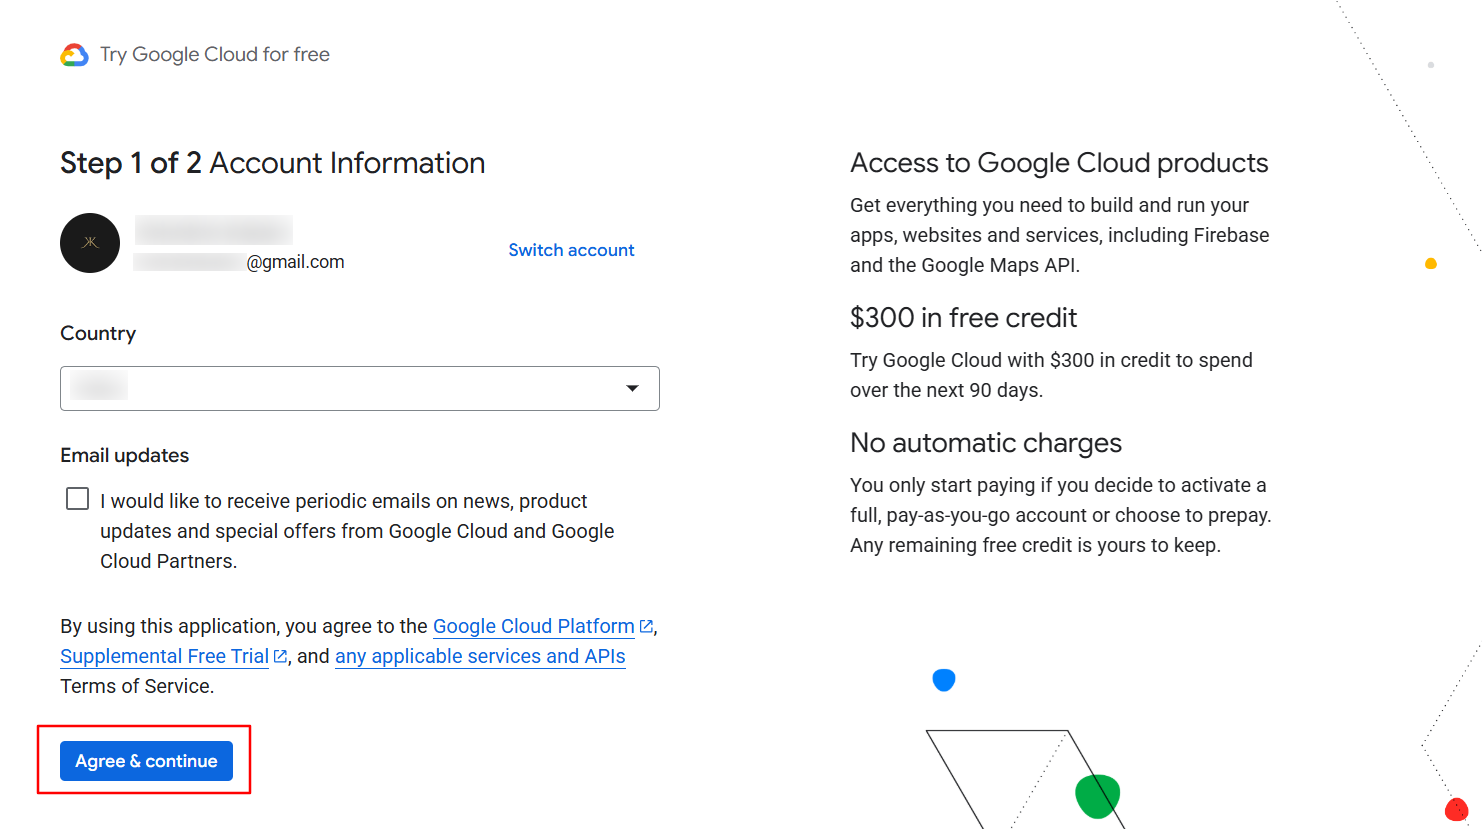Image resolution: width=1482 pixels, height=829 pixels.
Task: Enable periodic email updates checkbox
Action: (x=77, y=499)
